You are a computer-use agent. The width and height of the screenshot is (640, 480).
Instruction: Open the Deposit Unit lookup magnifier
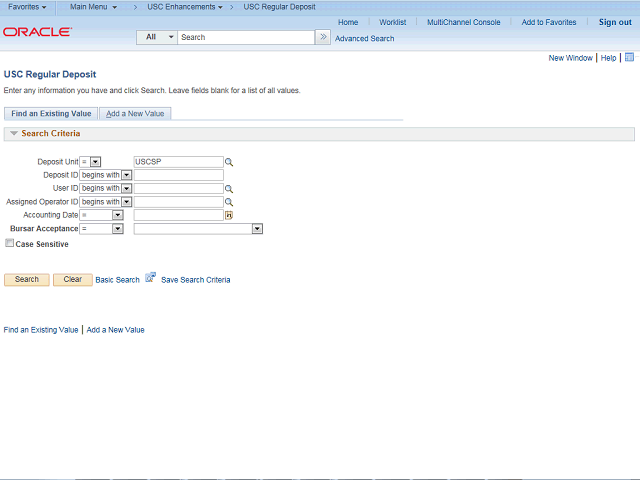[x=229, y=162]
